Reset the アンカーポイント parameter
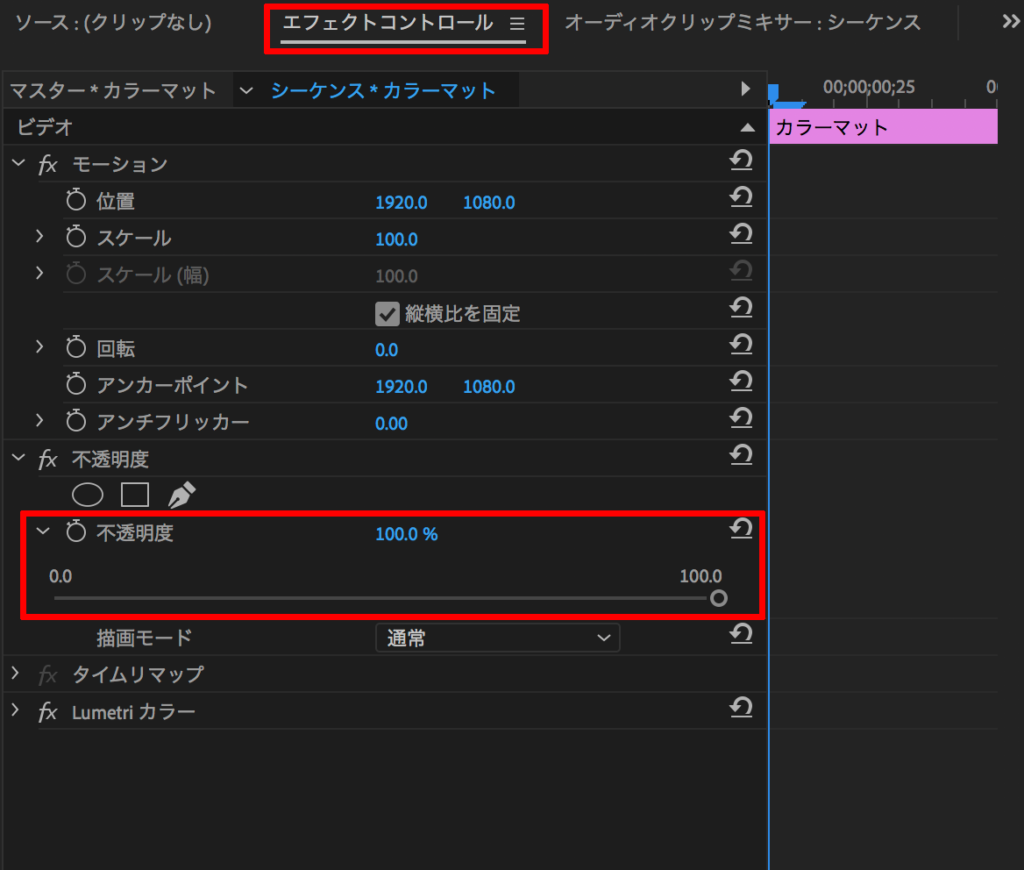 click(x=741, y=381)
